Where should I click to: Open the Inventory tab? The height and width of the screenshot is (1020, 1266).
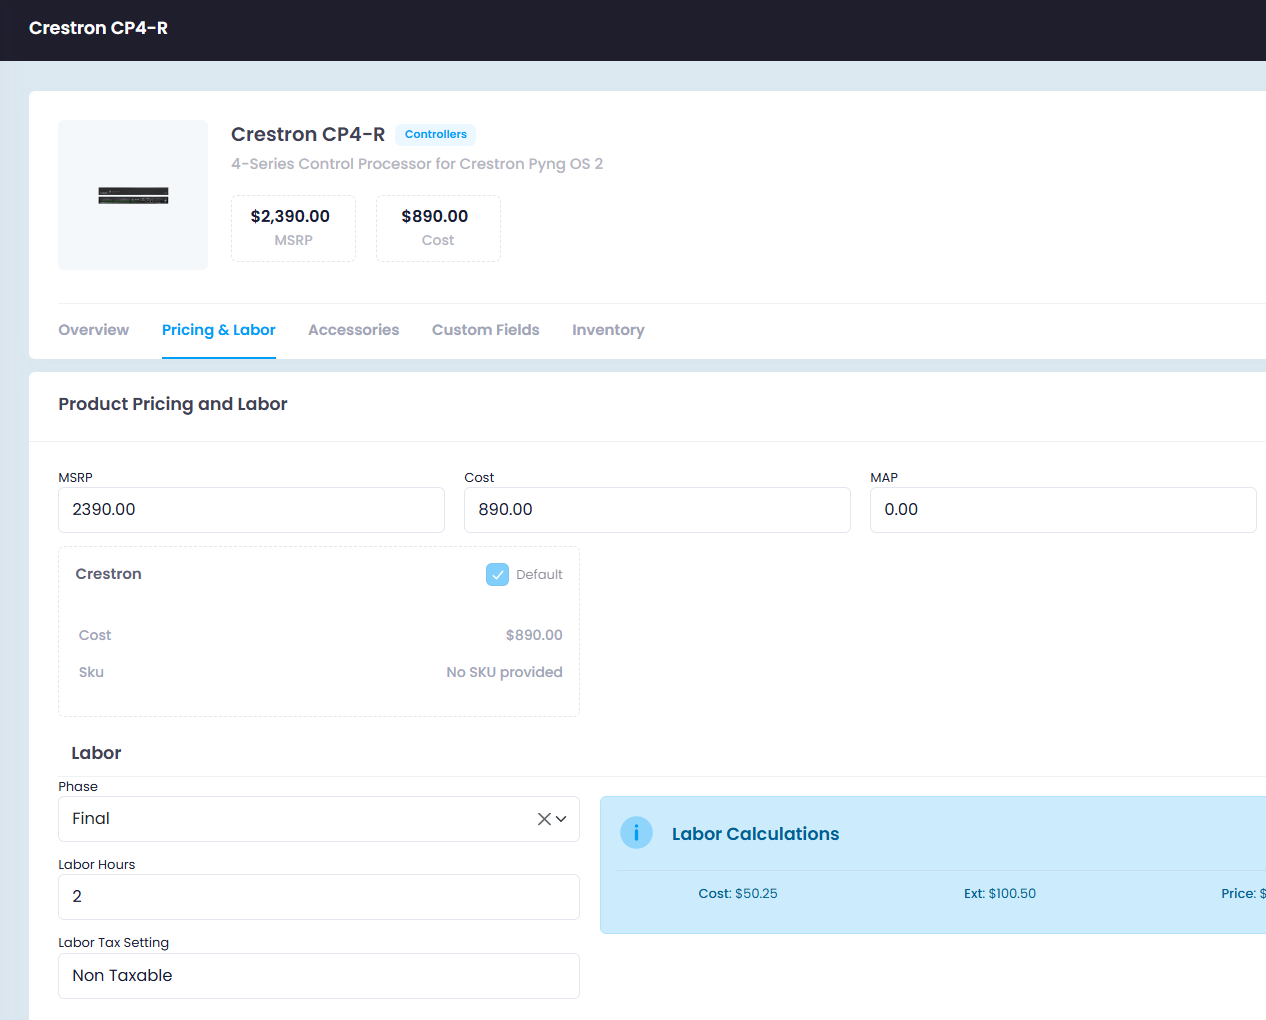click(608, 330)
